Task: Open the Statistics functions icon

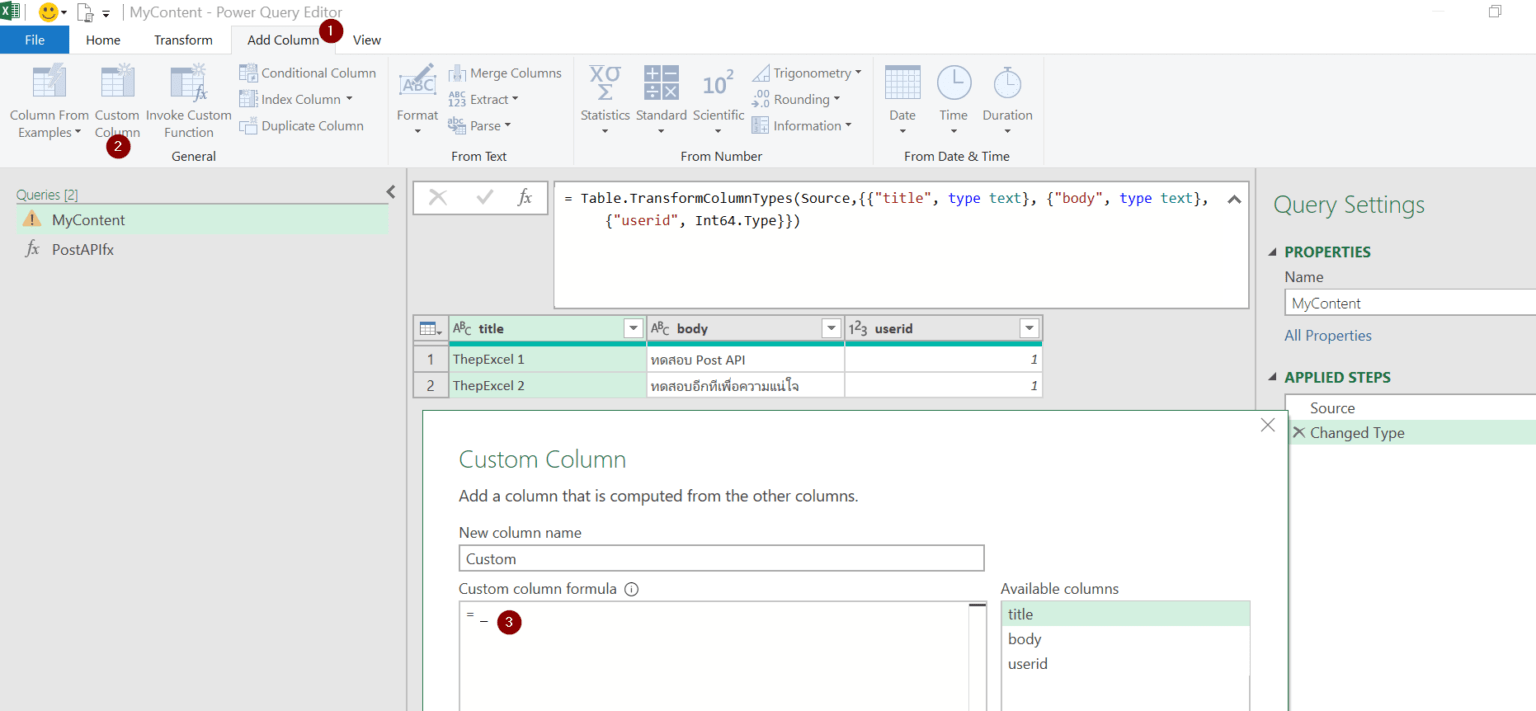Action: (604, 84)
